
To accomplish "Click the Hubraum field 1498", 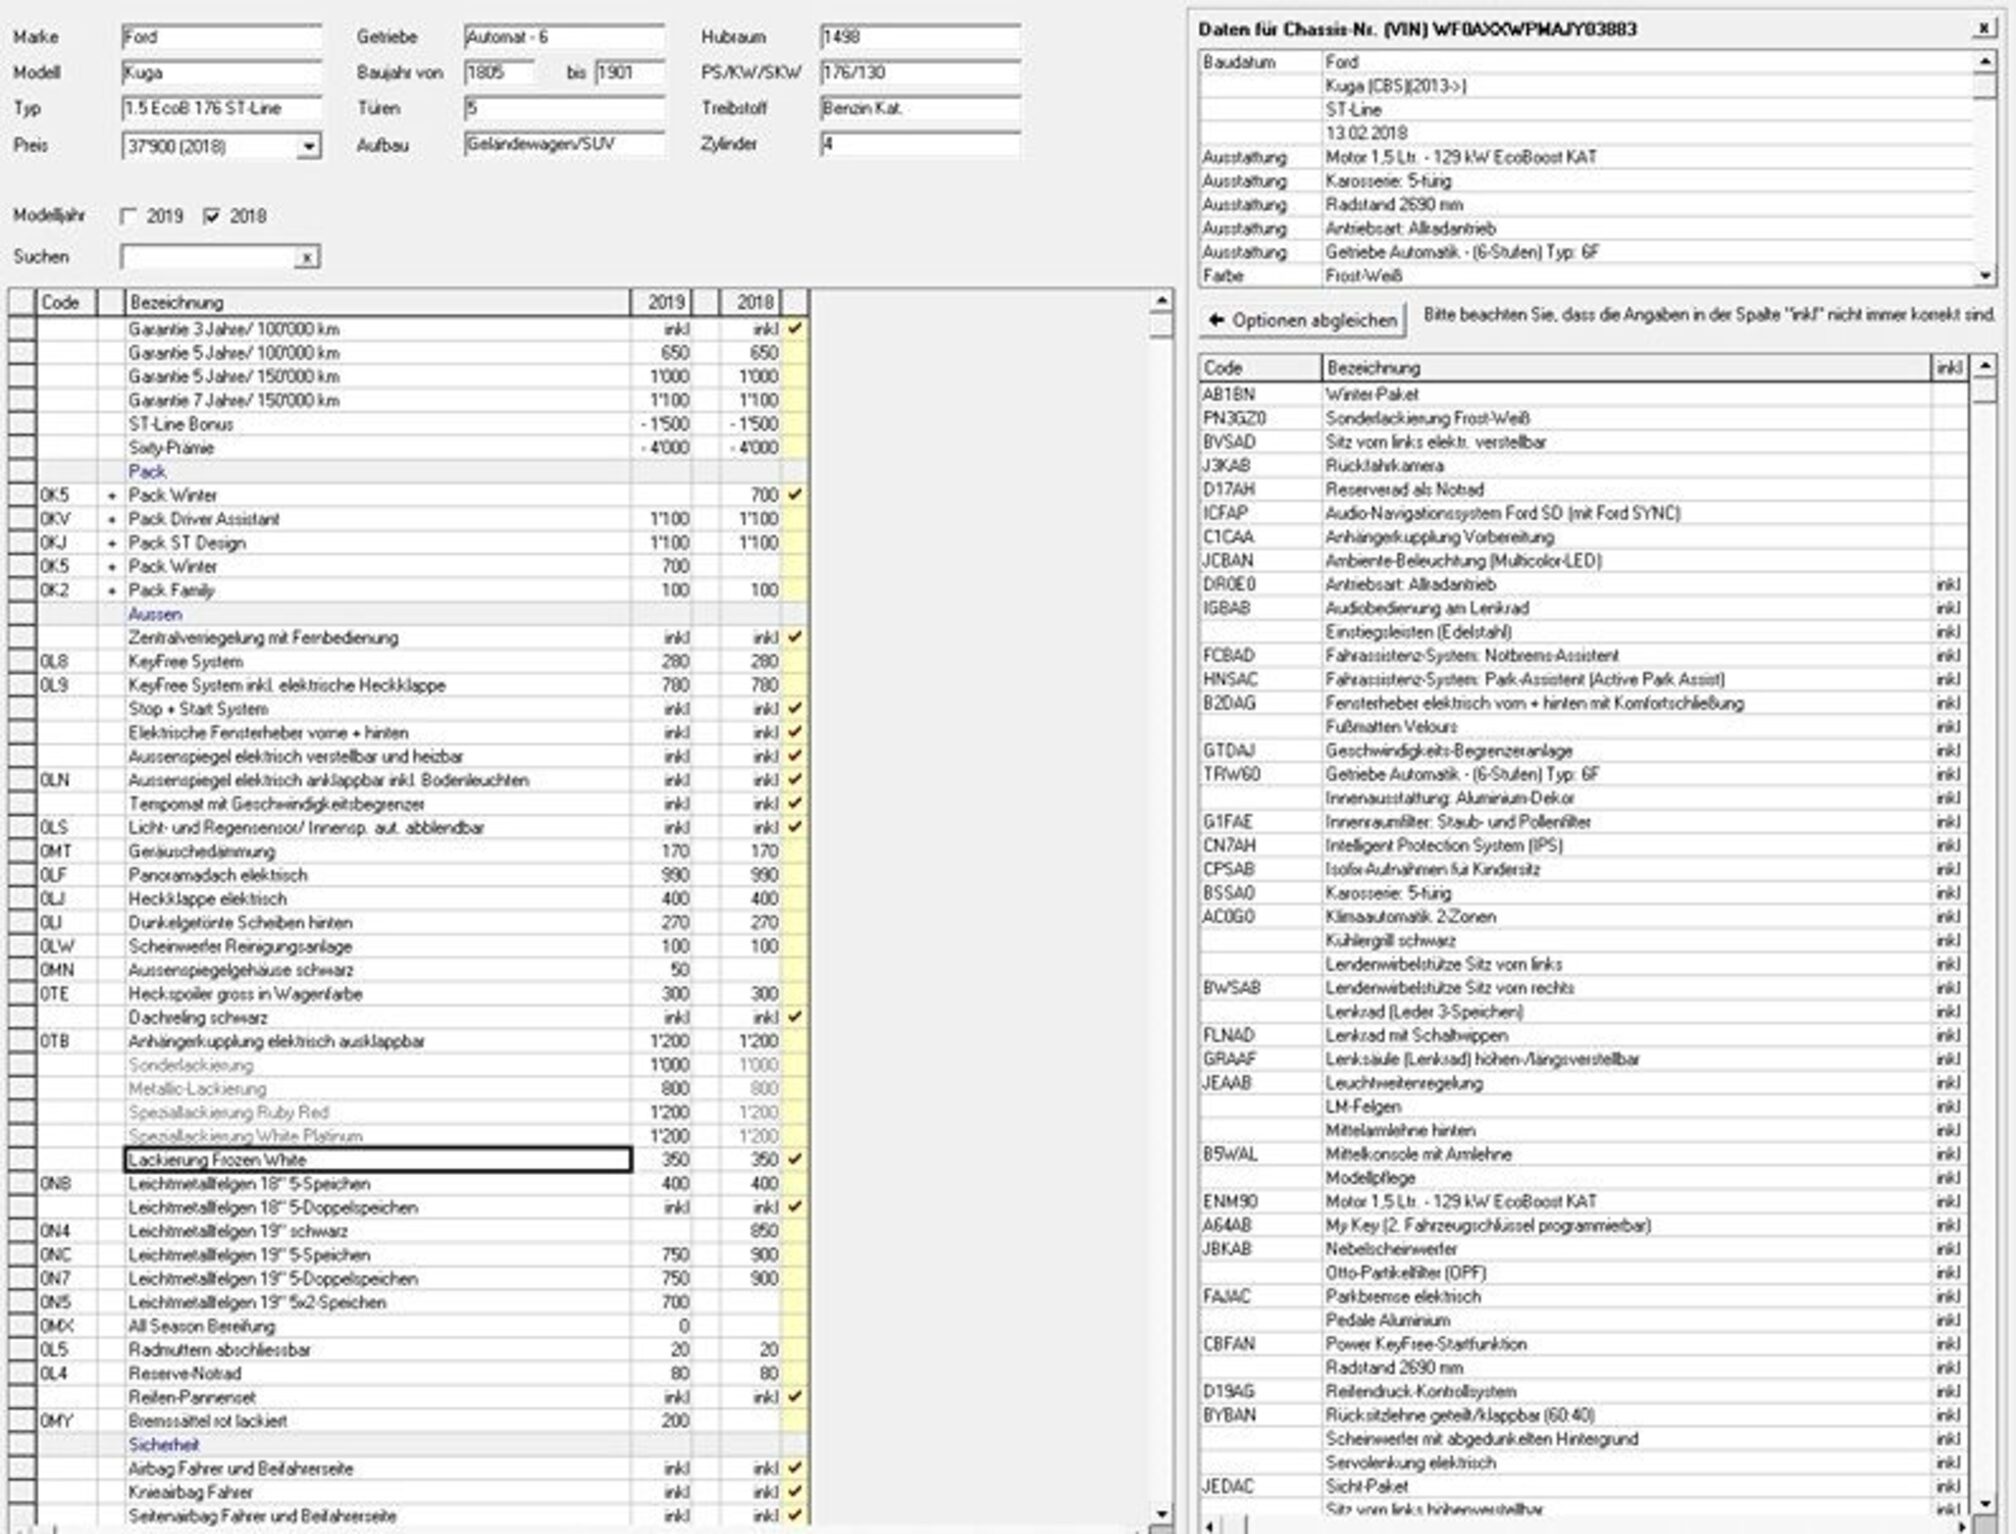I will point(919,38).
